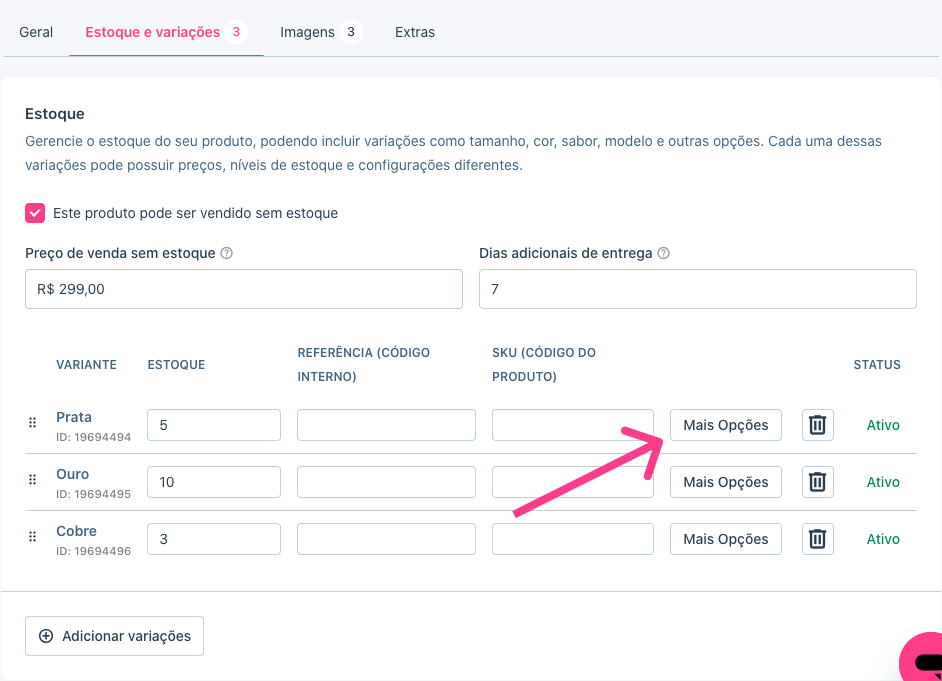The width and height of the screenshot is (942, 681).
Task: Grab the drag handle of the Ouro row
Action: [x=32, y=479]
